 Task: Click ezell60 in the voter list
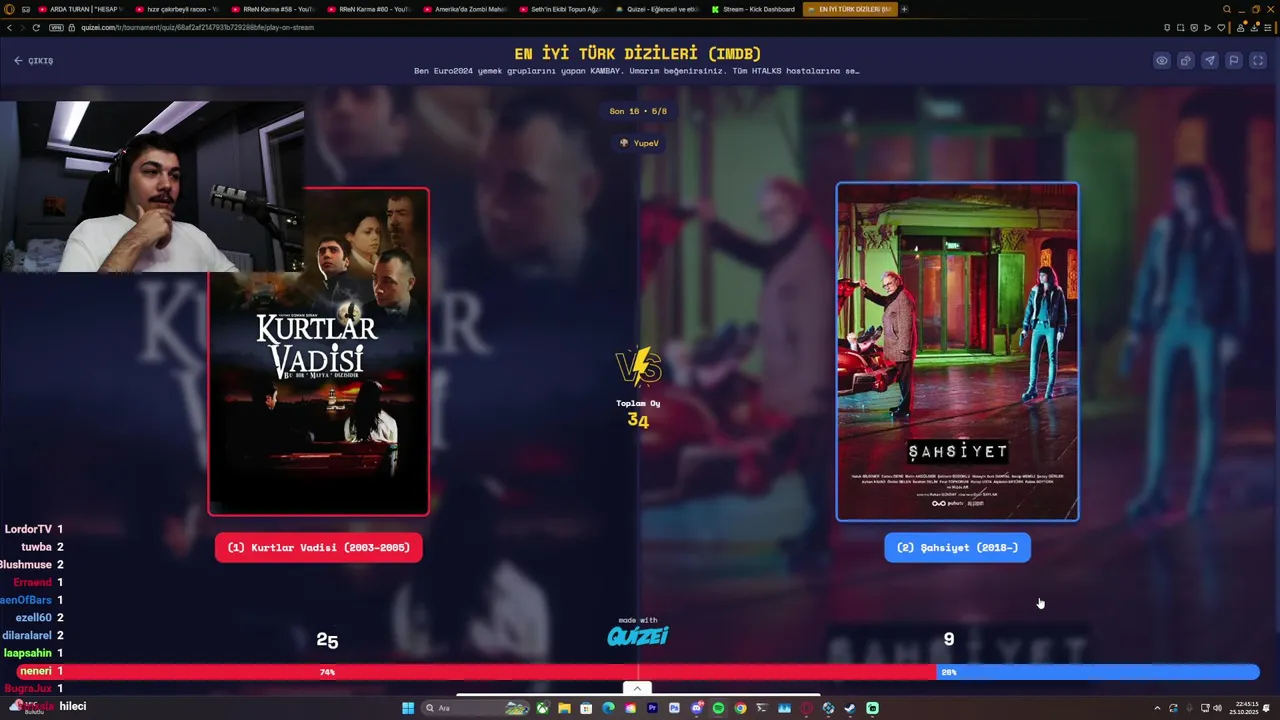[x=33, y=618]
